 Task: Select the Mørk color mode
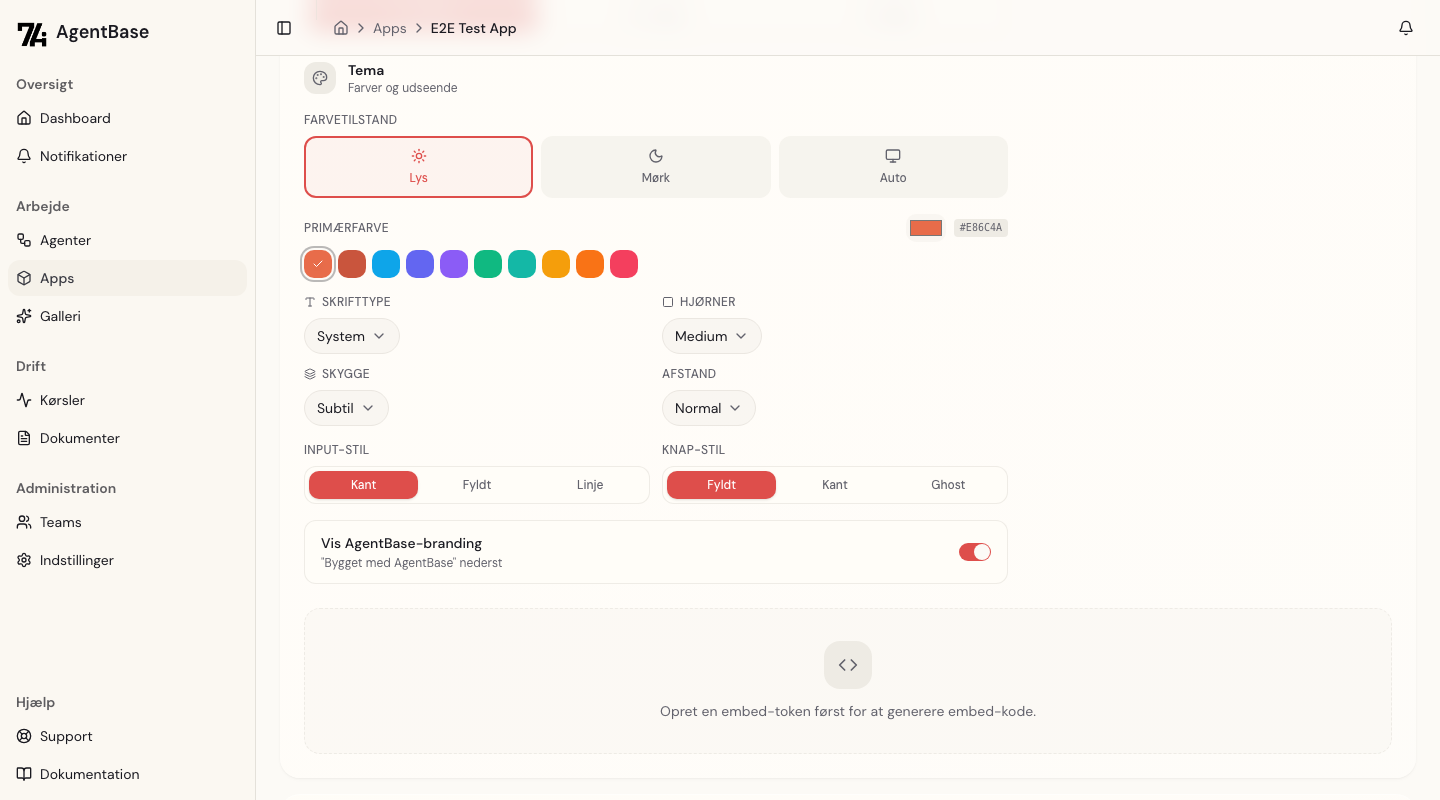[x=656, y=167]
